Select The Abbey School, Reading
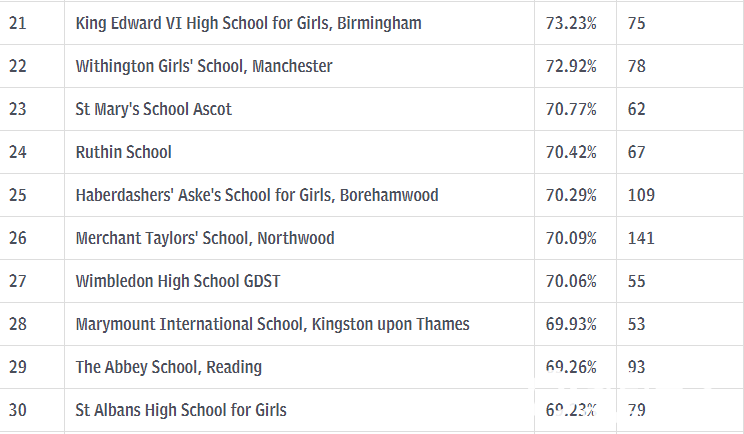This screenshot has width=744, height=434. click(x=168, y=367)
